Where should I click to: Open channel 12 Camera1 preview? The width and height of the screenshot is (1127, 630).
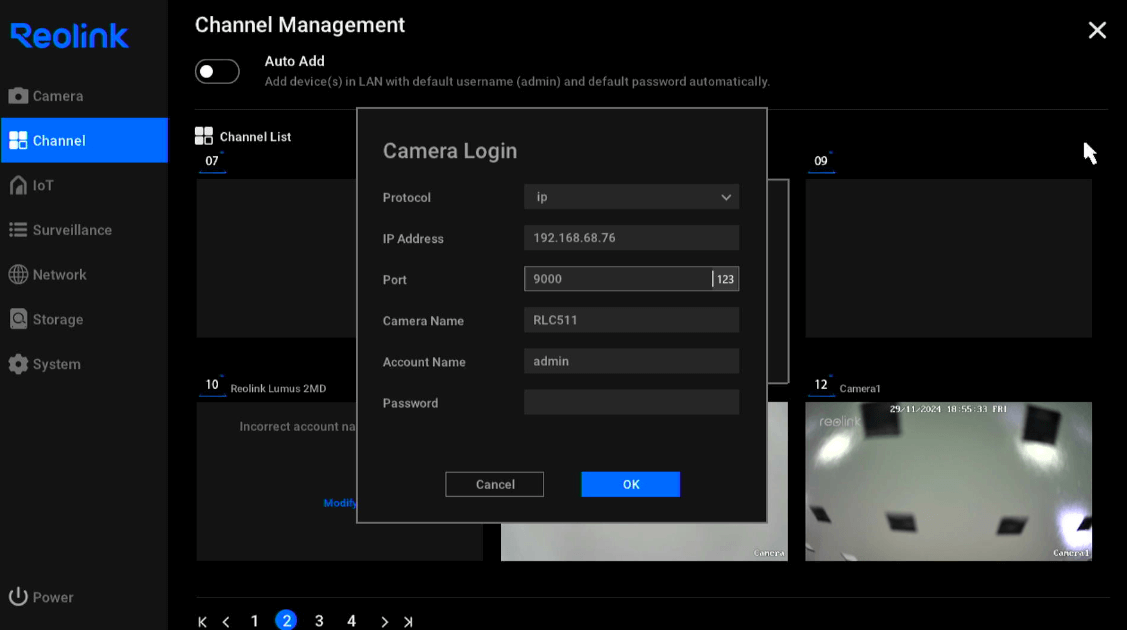tap(948, 481)
